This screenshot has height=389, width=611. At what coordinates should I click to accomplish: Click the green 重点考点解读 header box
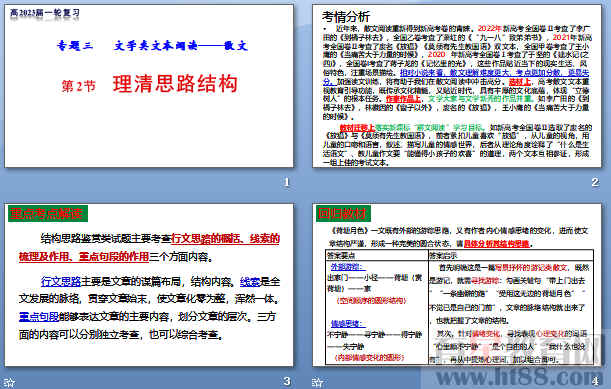48,214
